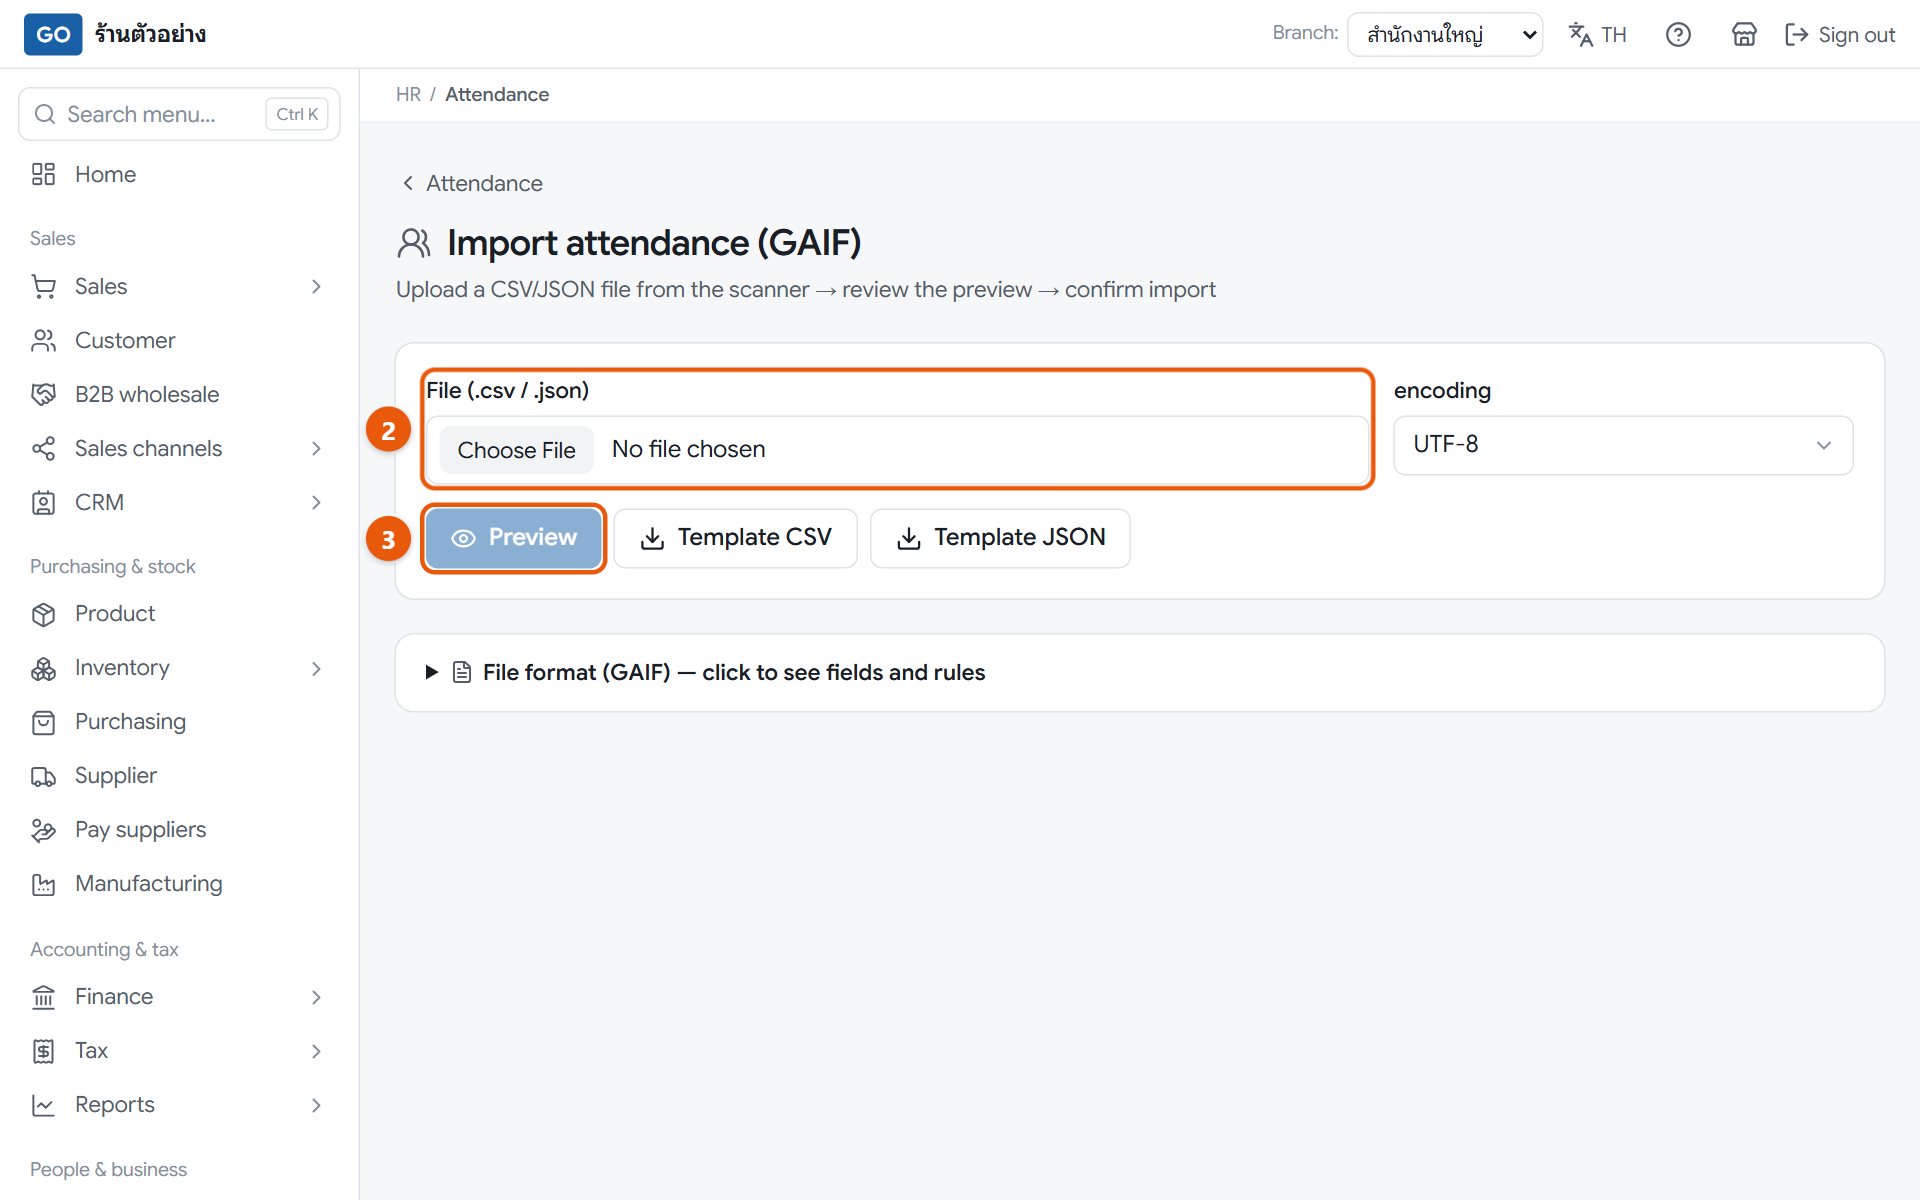Switch language with TH button
1920x1200 pixels.
[x=1598, y=35]
